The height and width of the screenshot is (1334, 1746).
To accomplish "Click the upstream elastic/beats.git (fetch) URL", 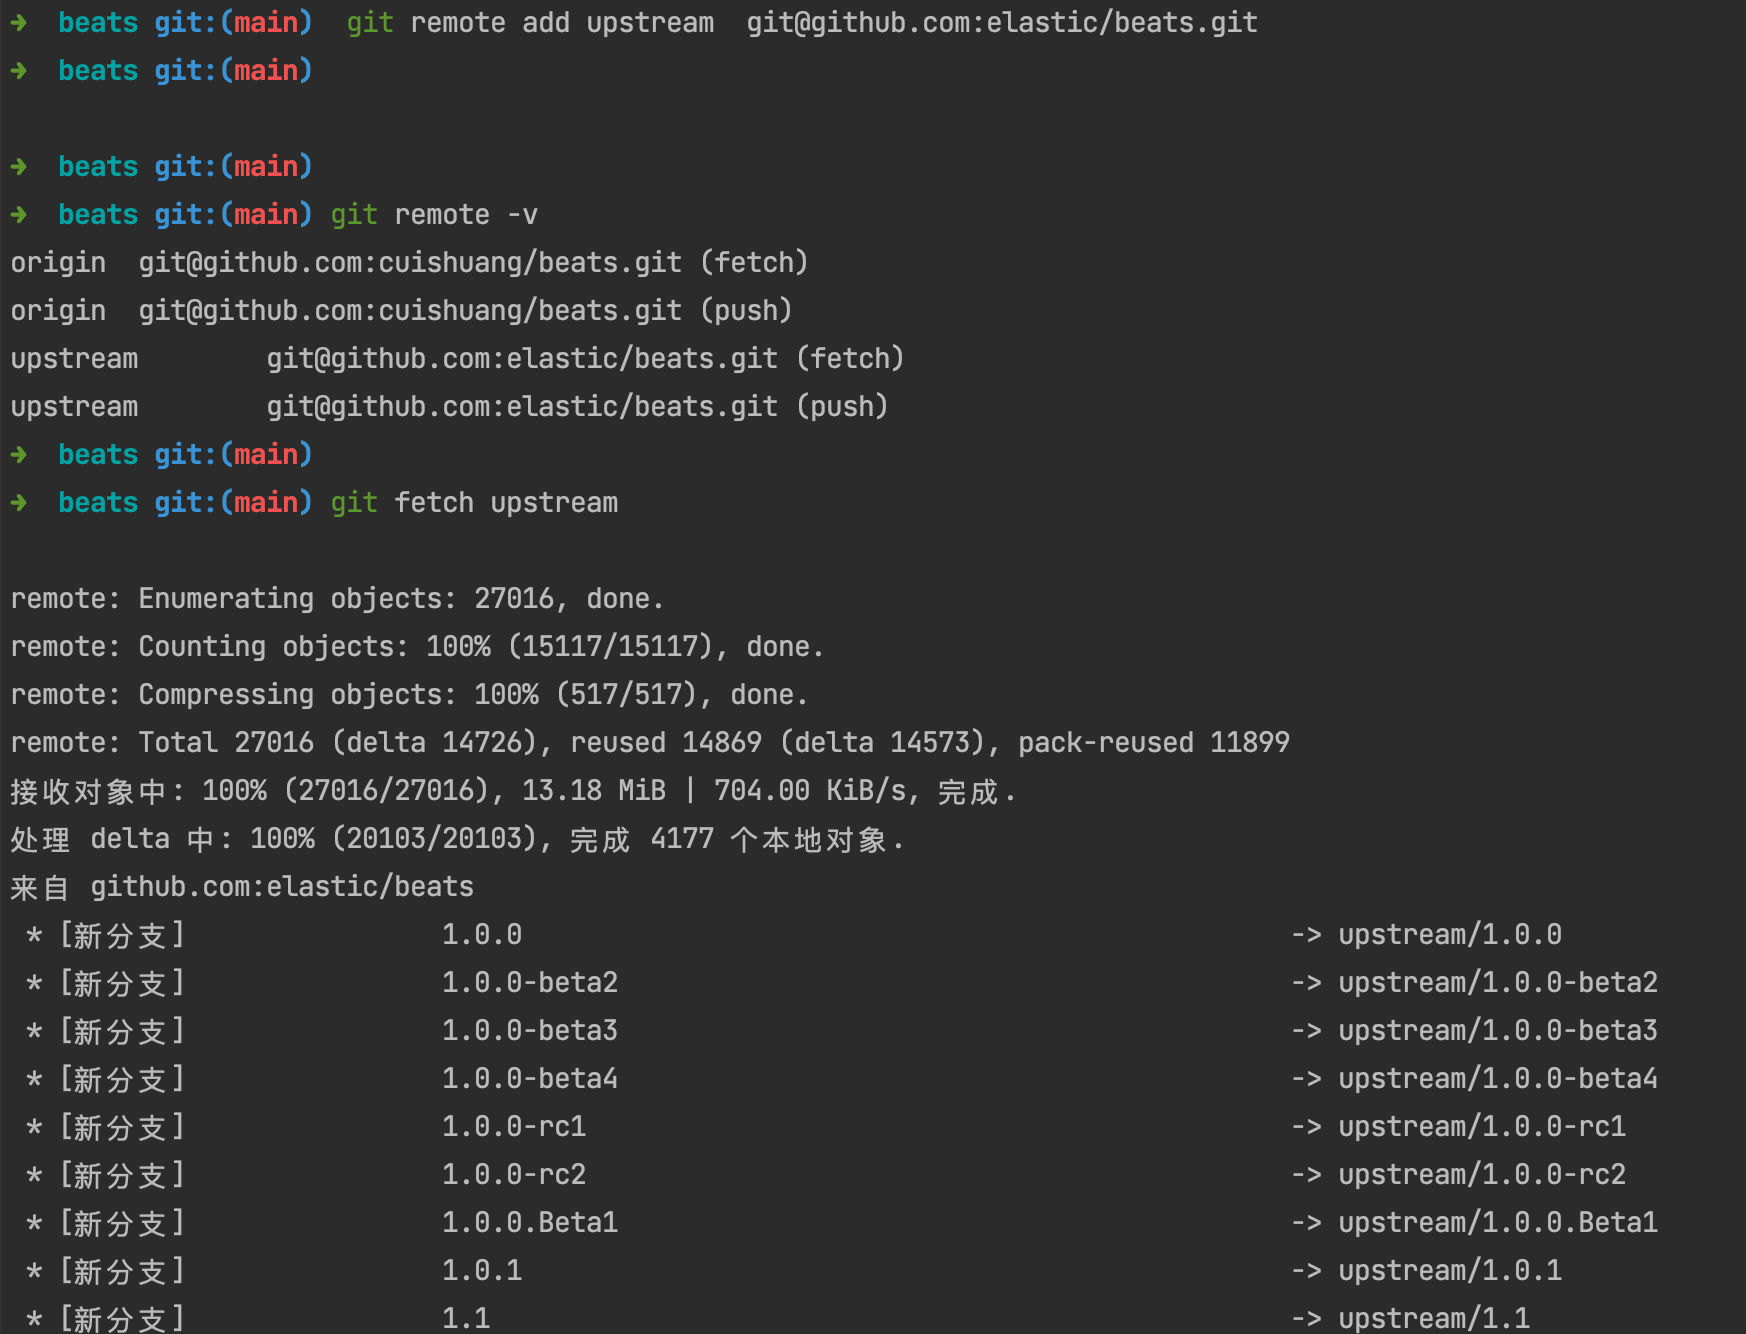I will click(522, 359).
